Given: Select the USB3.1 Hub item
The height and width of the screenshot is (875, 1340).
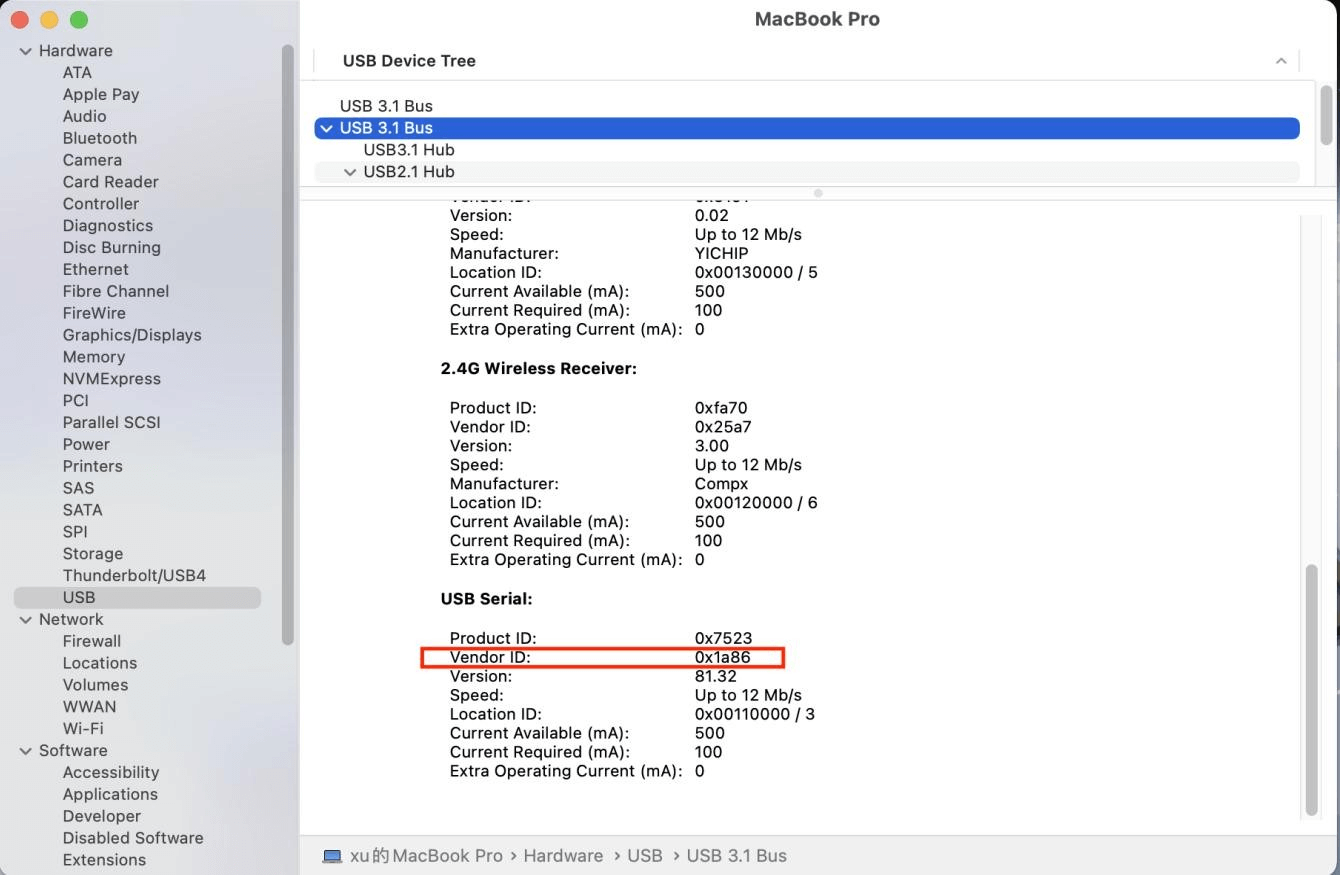Looking at the screenshot, I should [408, 150].
